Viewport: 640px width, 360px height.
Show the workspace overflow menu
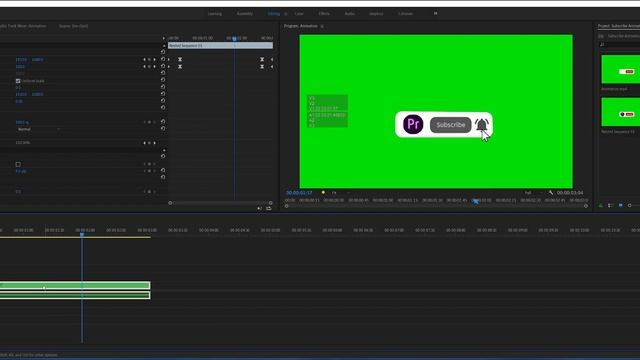tap(436, 13)
